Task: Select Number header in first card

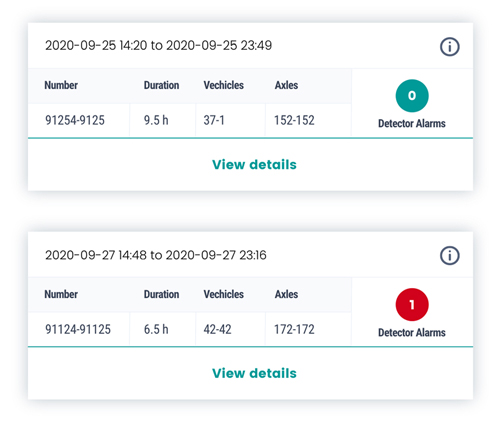Action: tap(61, 85)
